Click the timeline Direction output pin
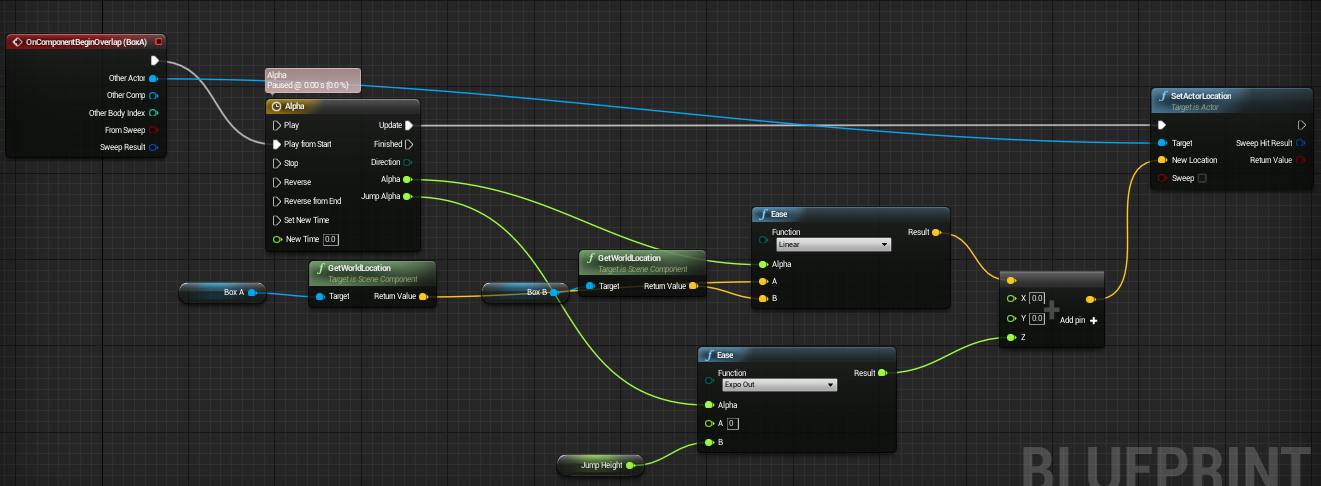The height and width of the screenshot is (486, 1321). click(x=408, y=162)
